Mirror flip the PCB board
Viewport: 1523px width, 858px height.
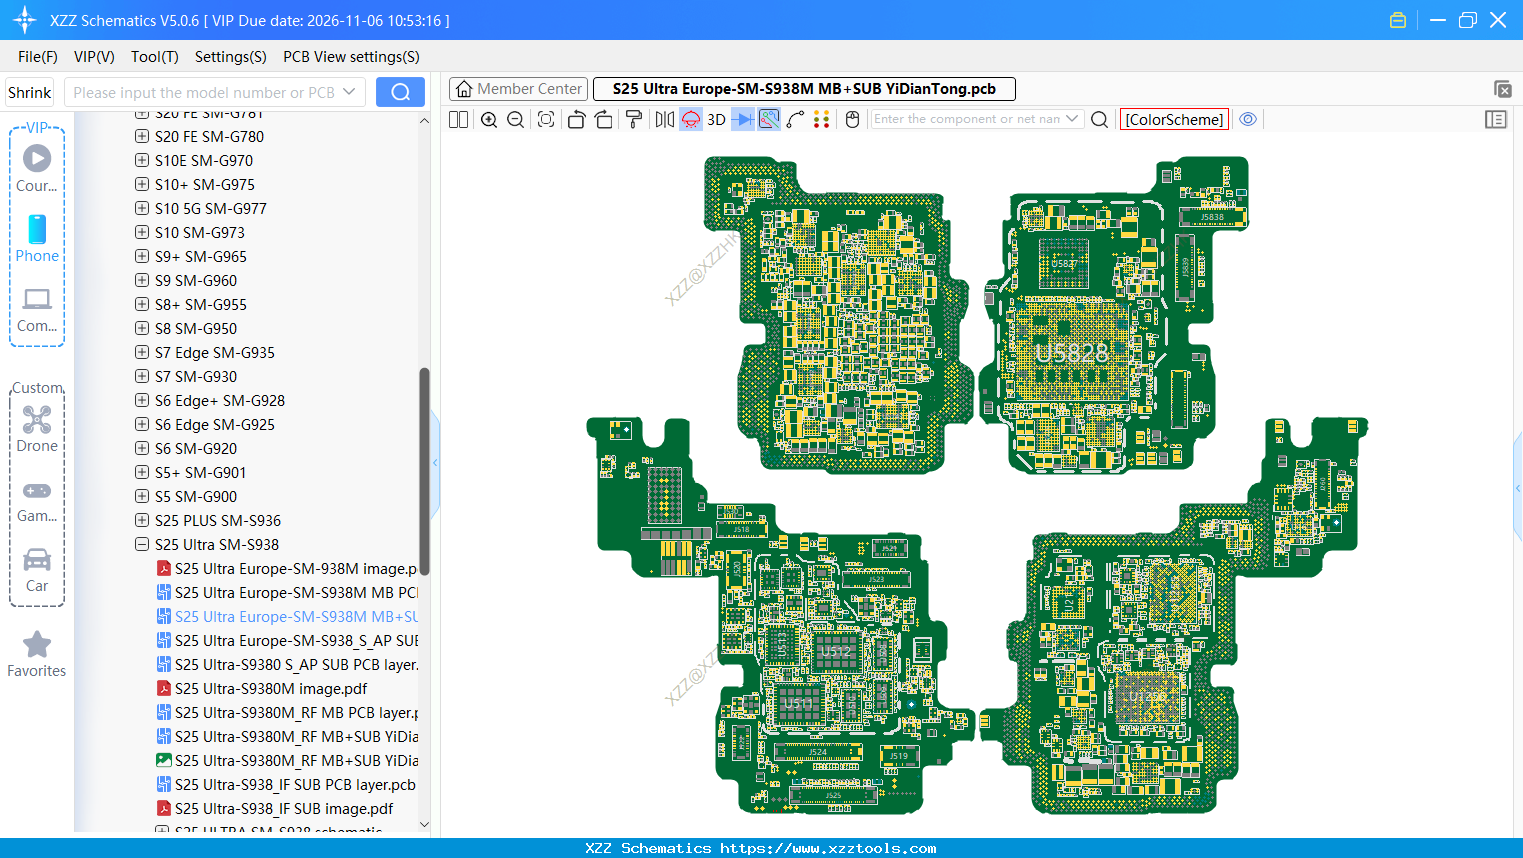click(x=665, y=119)
